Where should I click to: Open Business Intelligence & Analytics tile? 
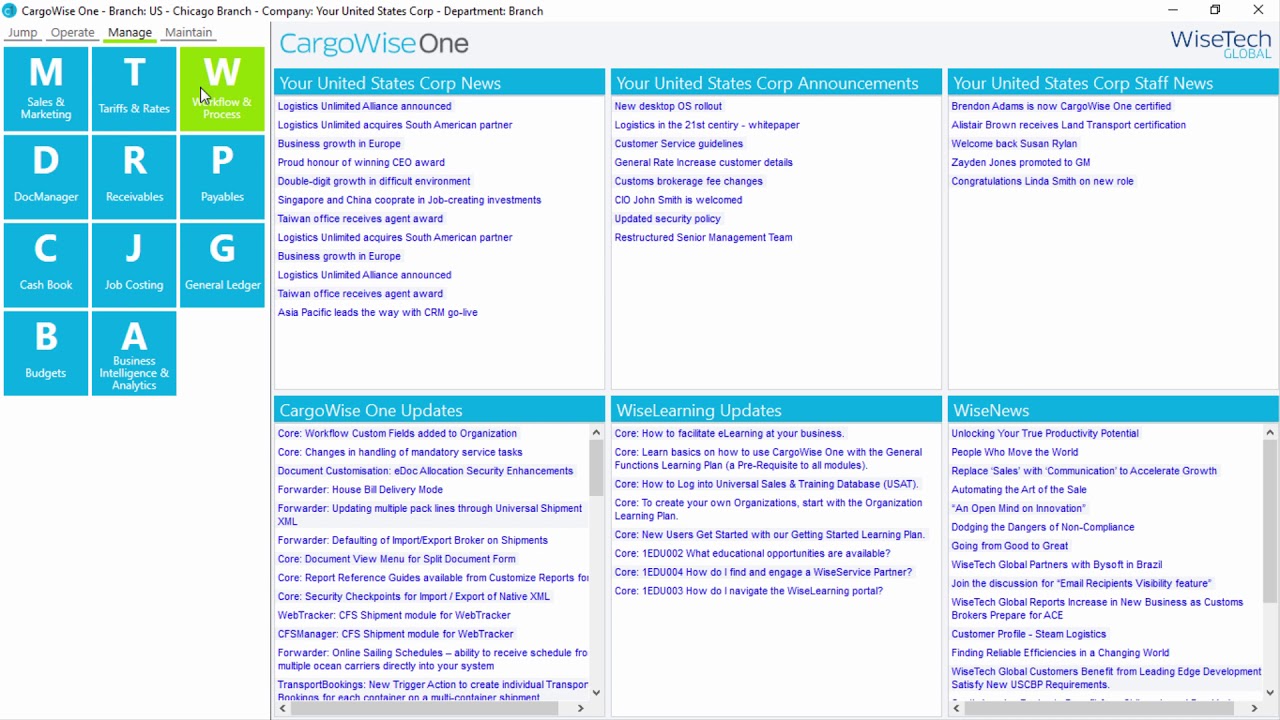134,352
